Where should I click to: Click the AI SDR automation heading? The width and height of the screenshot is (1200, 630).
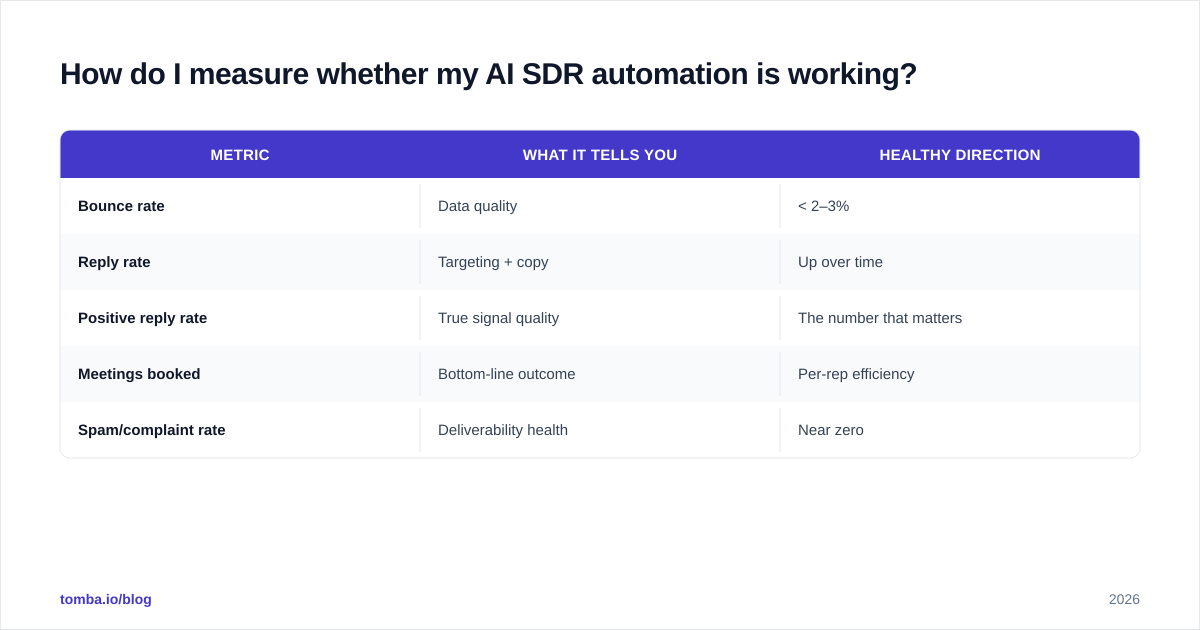pyautogui.click(x=488, y=75)
